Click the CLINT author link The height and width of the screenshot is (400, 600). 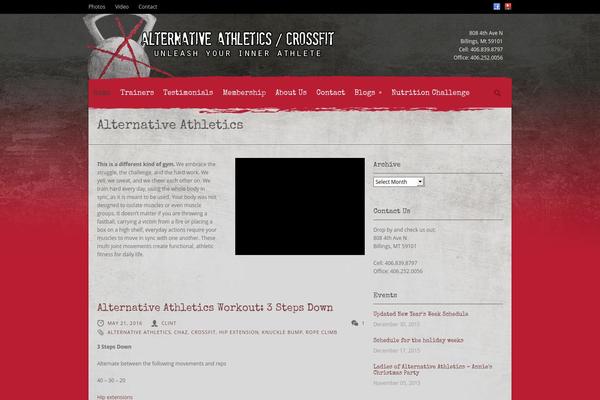click(x=169, y=323)
